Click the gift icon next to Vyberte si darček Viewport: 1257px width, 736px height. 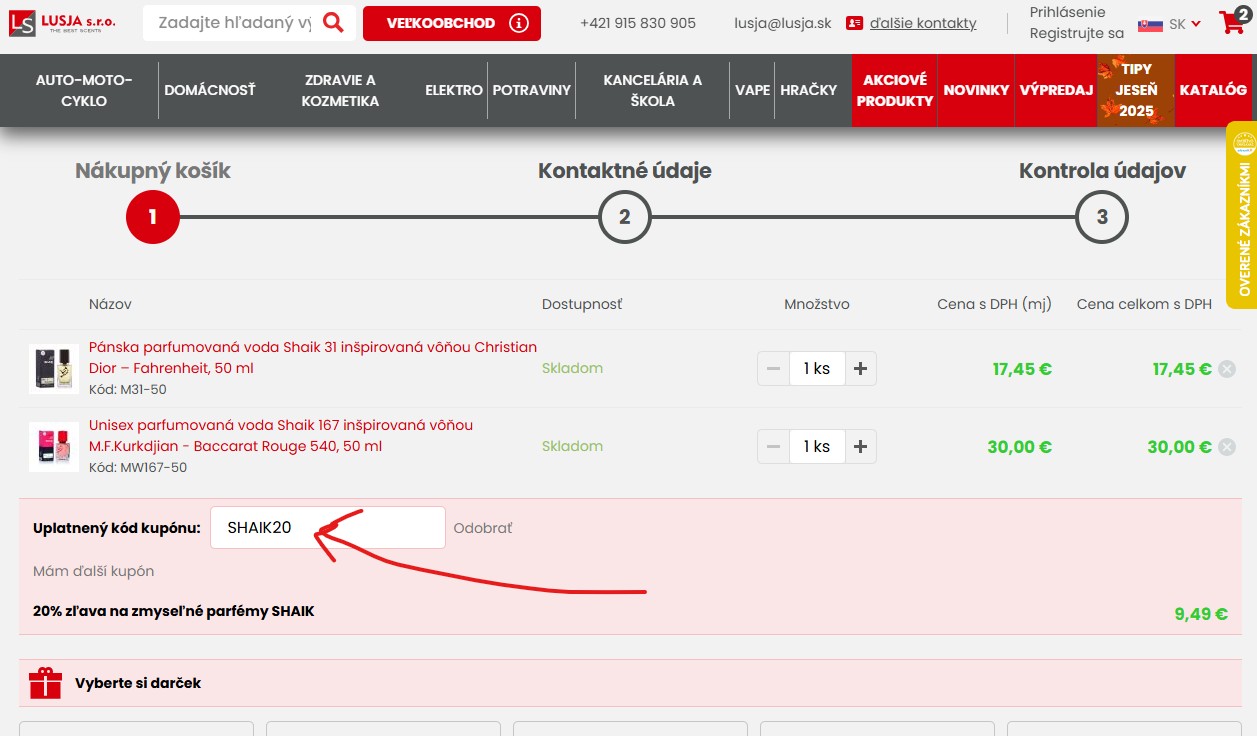[x=45, y=683]
